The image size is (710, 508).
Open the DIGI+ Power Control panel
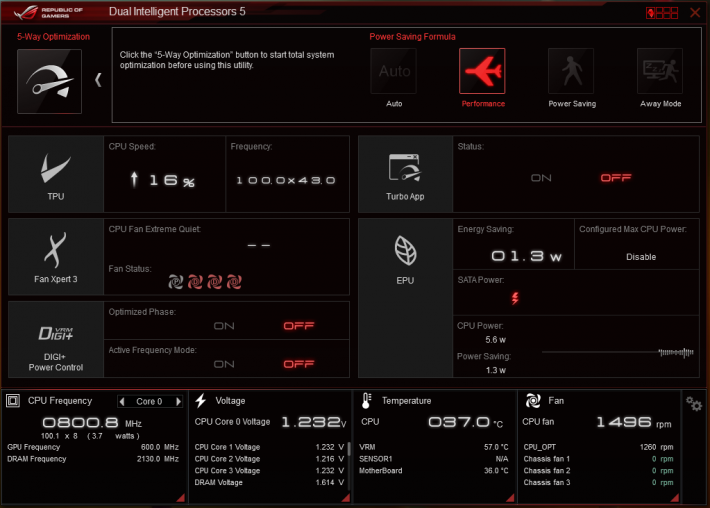click(x=56, y=340)
